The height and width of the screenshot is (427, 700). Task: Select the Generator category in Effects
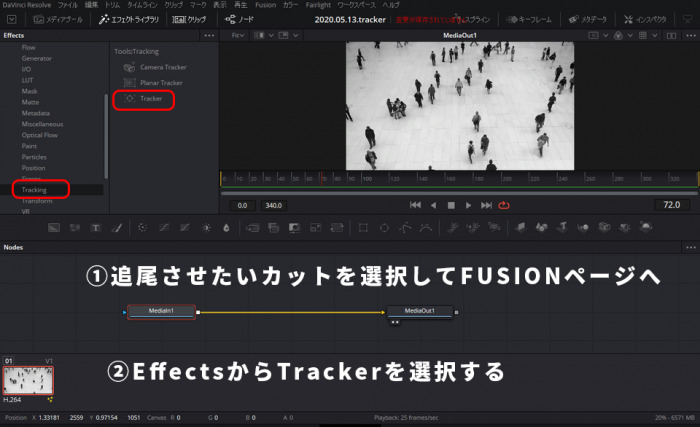(37, 58)
